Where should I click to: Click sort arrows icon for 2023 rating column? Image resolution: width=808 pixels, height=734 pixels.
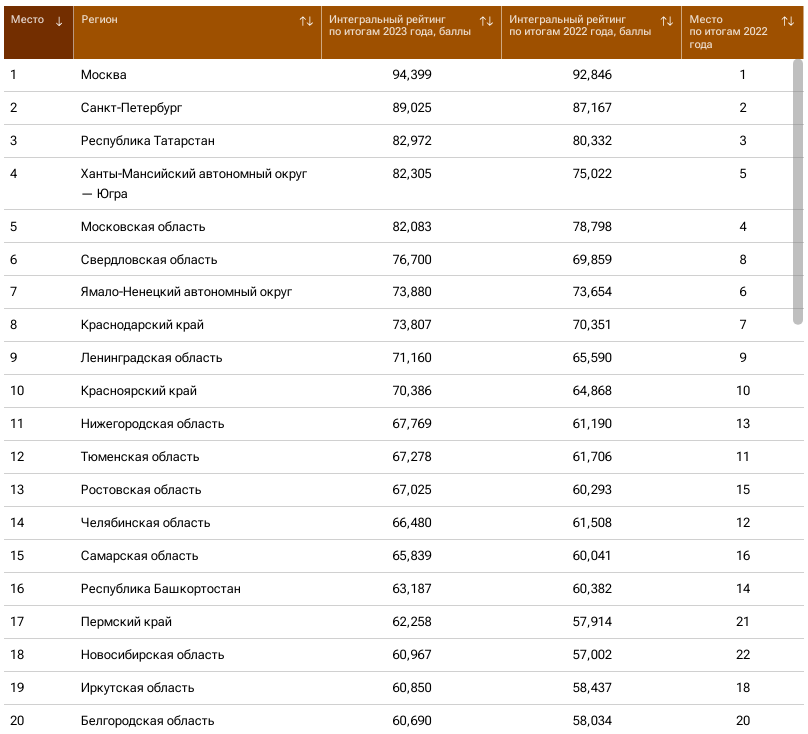pyautogui.click(x=486, y=21)
